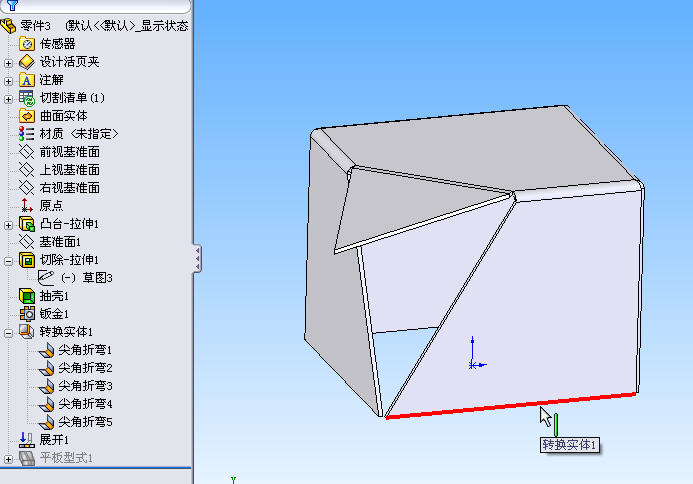The width and height of the screenshot is (693, 484).
Task: Click the 尖角折弯1 sharp bend icon
Action: (46, 350)
